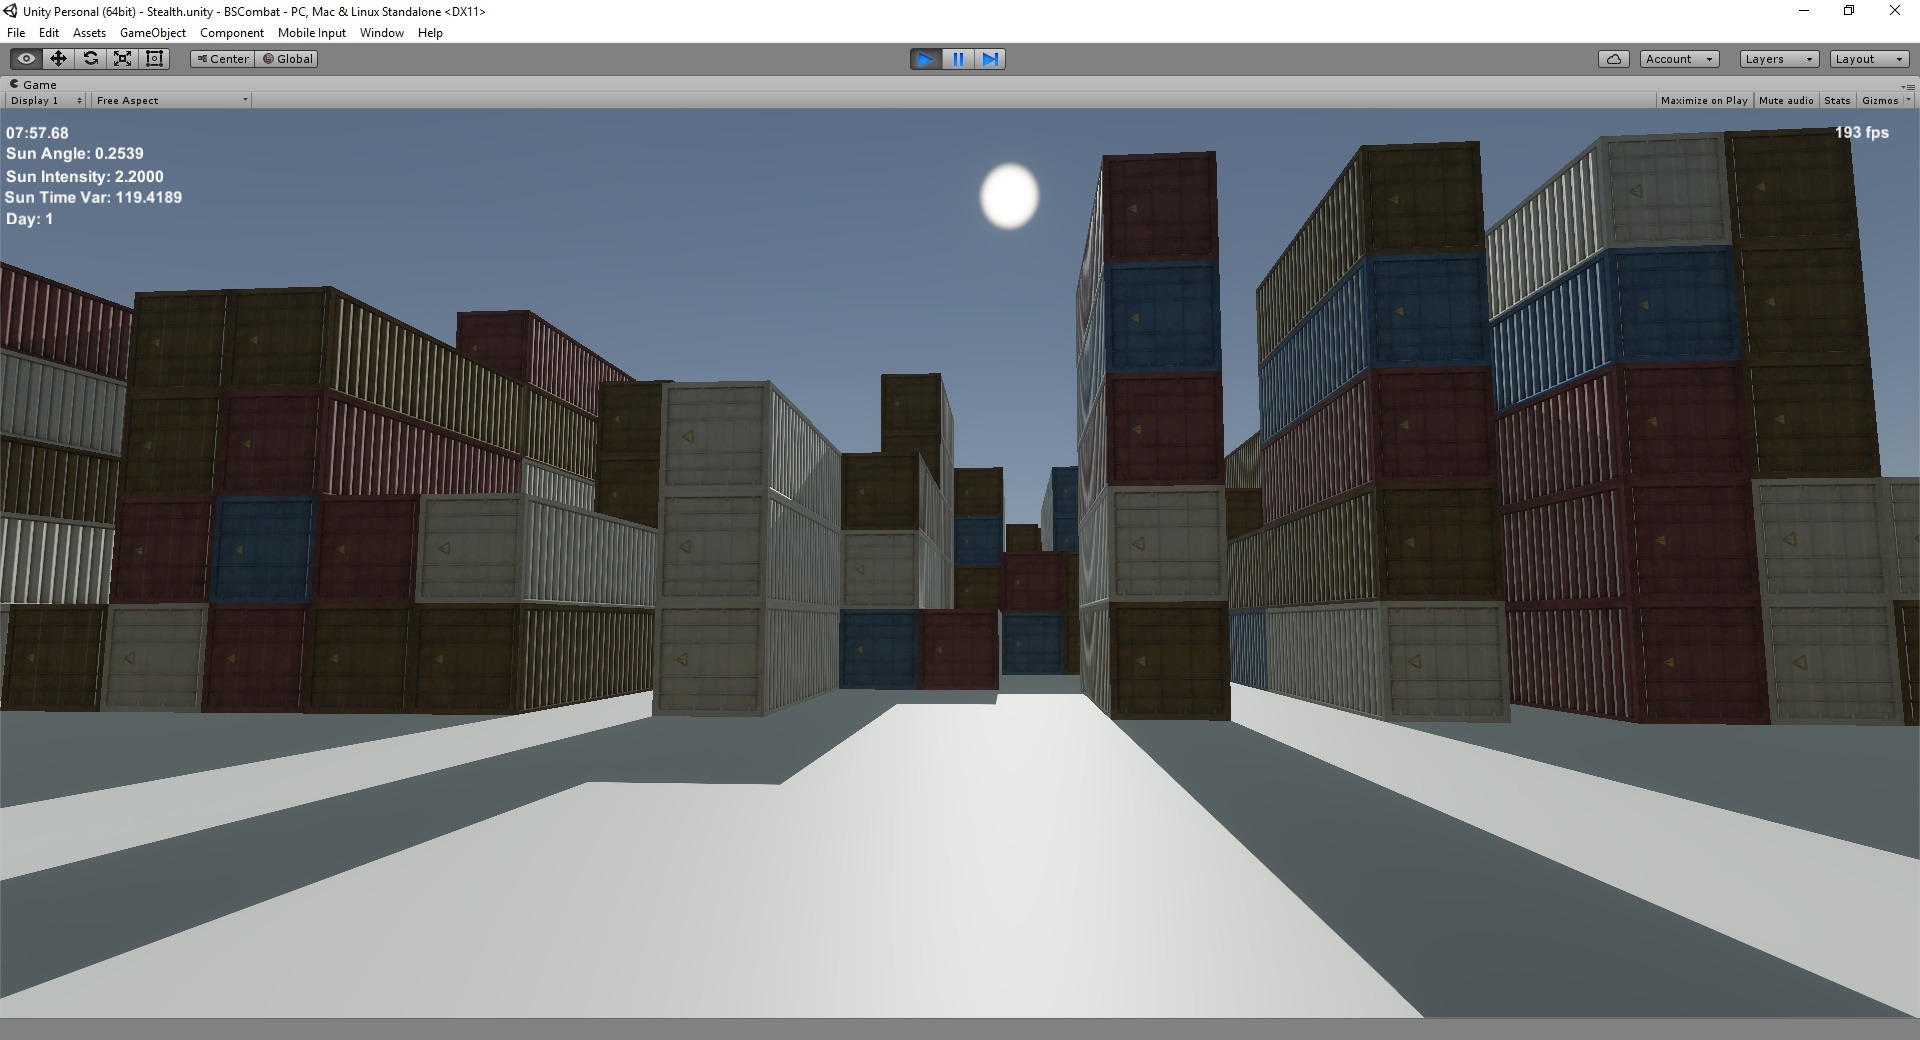Toggle Center pivot mode
Screen dimensions: 1920x1040
click(x=222, y=59)
